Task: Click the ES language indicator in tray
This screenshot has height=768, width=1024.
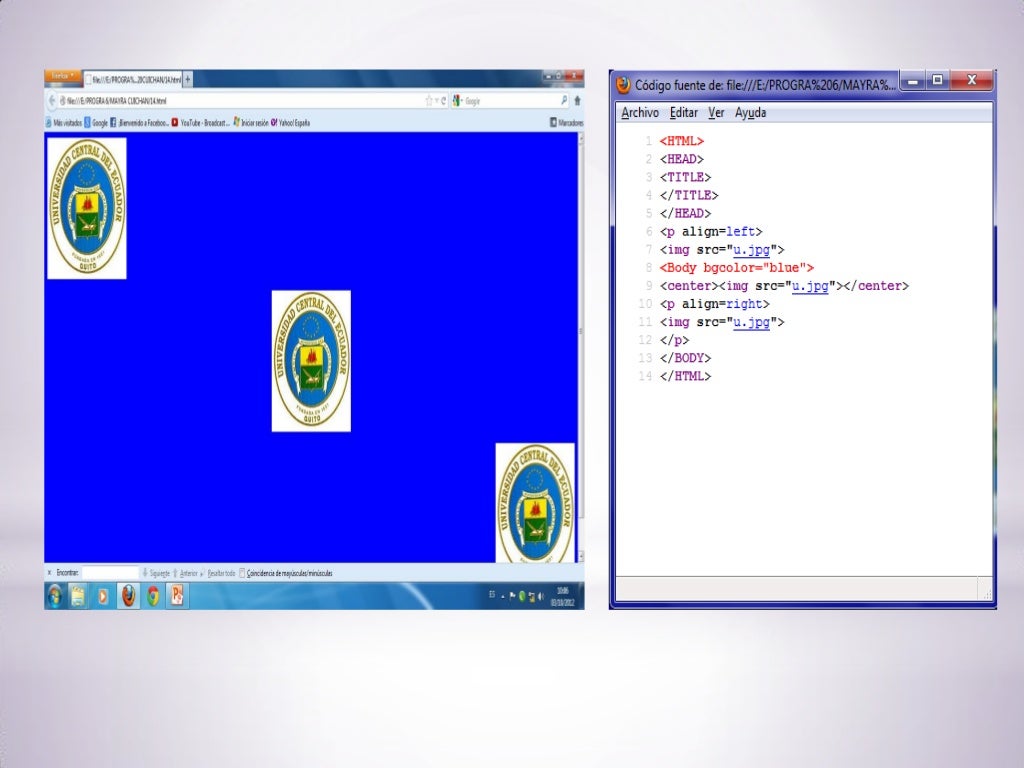Action: [492, 594]
